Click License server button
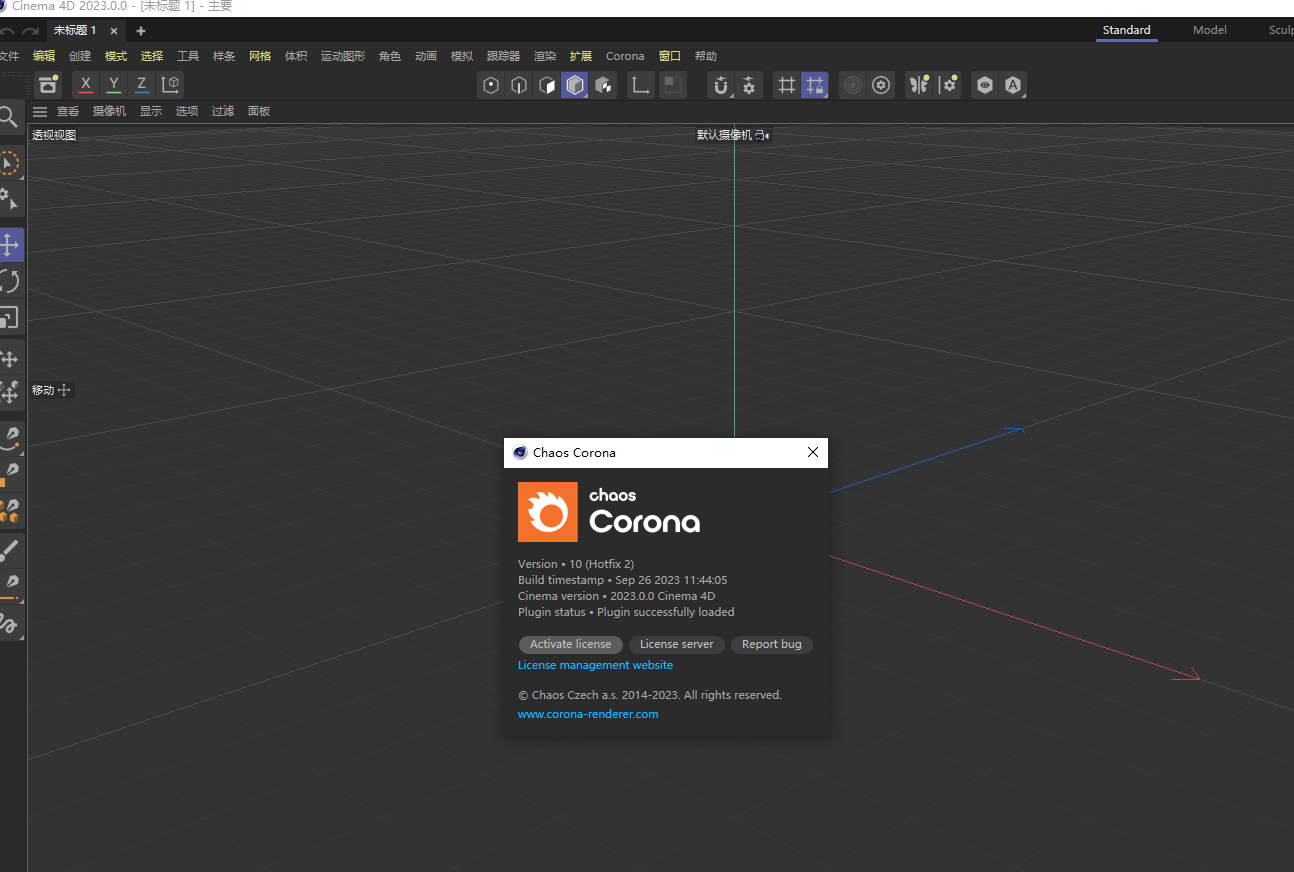This screenshot has height=872, width=1294. (x=677, y=644)
